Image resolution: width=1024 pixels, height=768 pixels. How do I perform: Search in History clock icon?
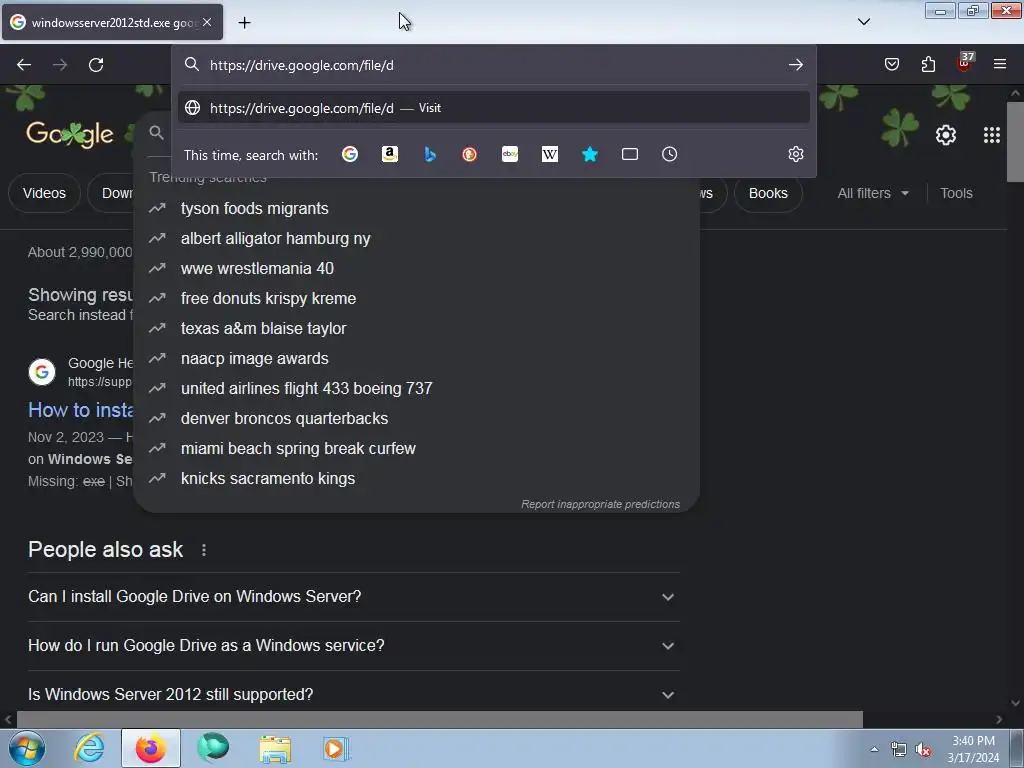(669, 154)
